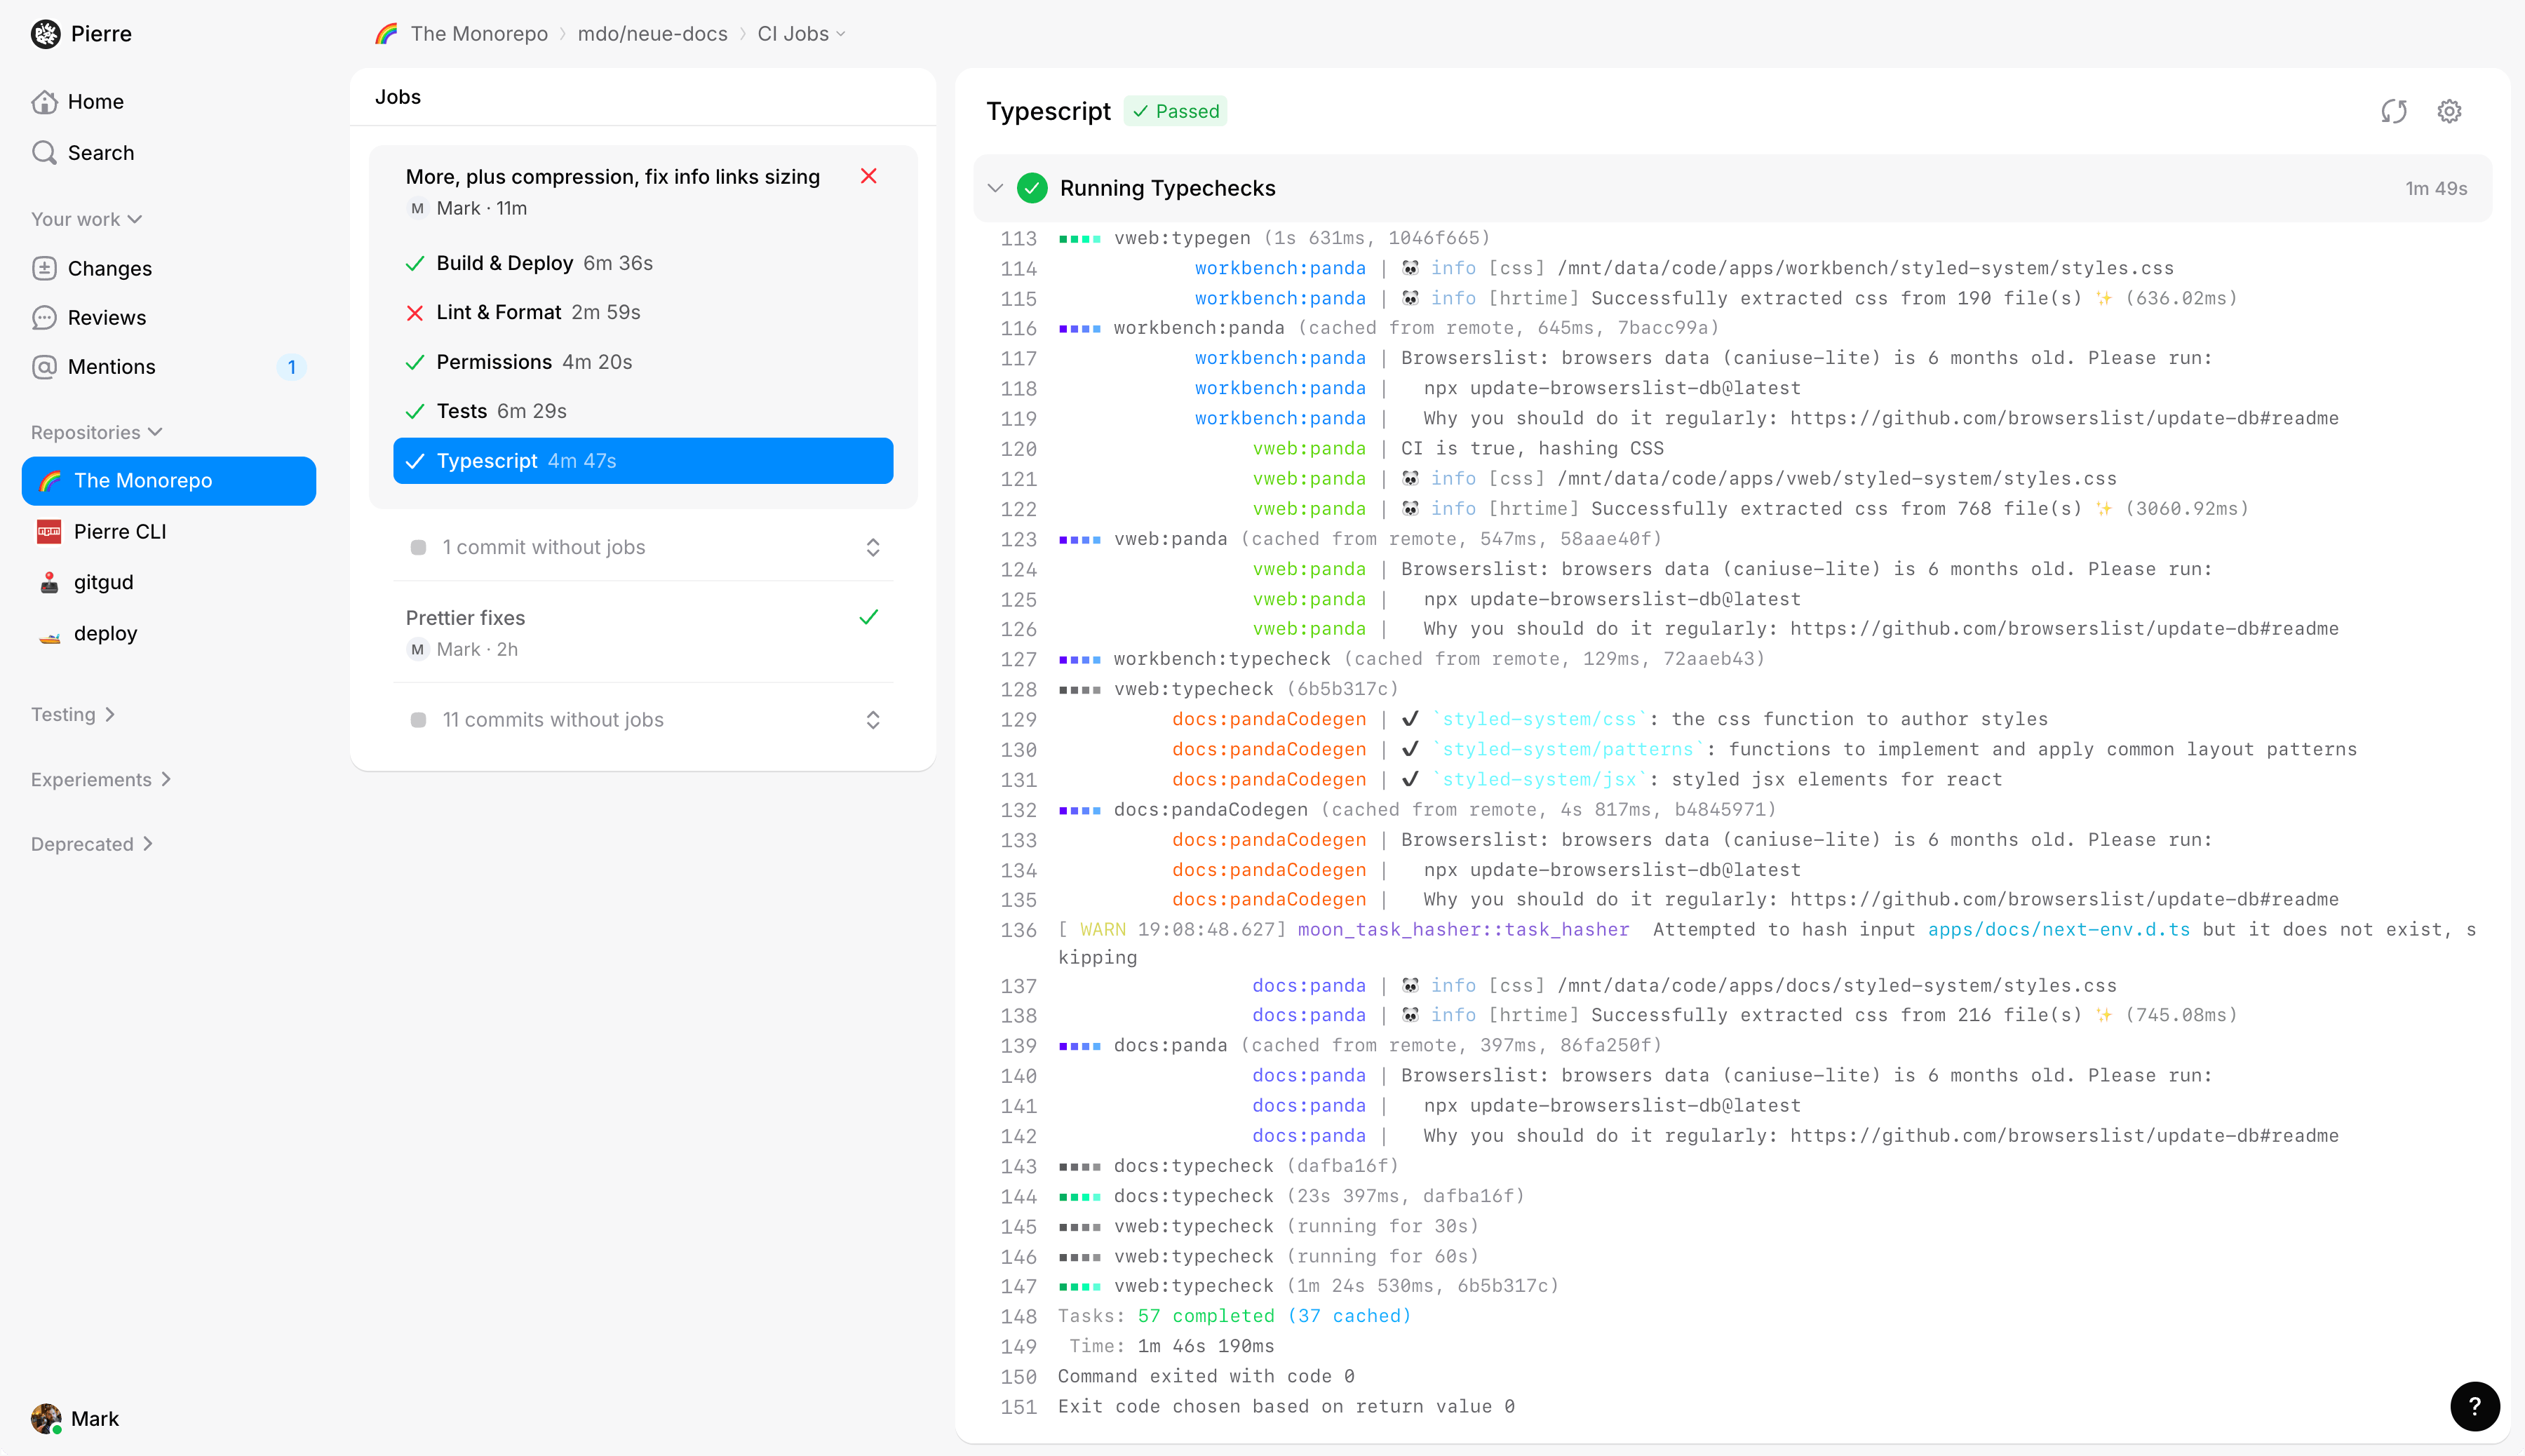The width and height of the screenshot is (2525, 1456).
Task: Click the help question mark button
Action: [x=2475, y=1406]
